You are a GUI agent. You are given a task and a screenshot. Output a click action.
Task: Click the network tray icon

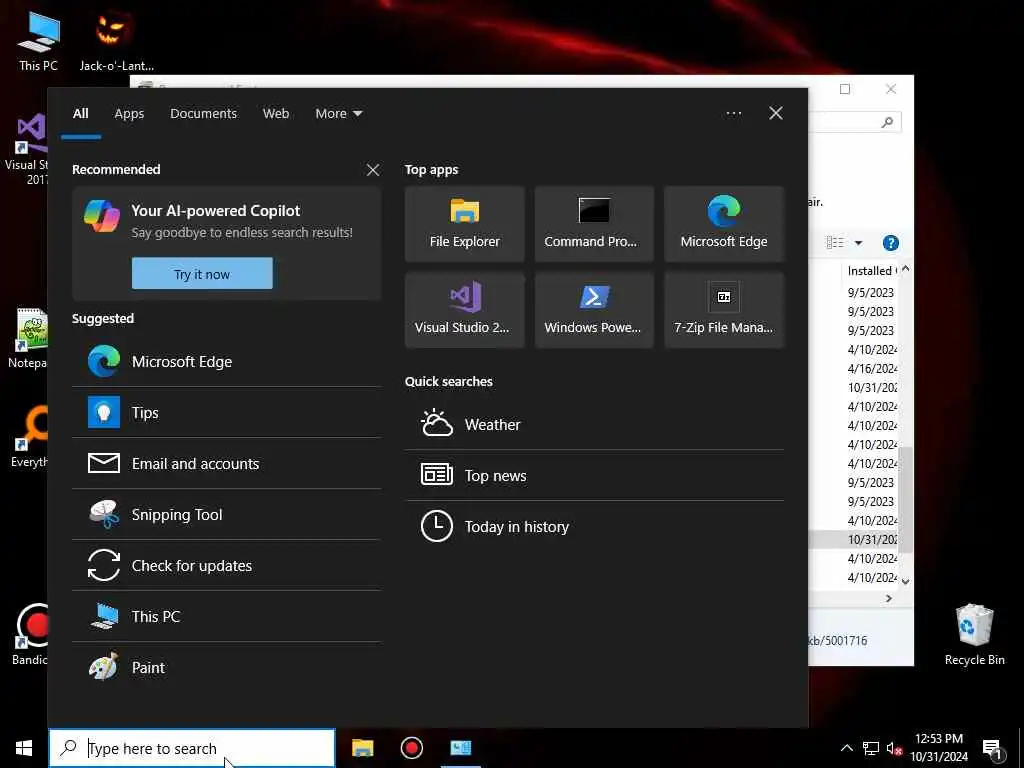pos(871,748)
